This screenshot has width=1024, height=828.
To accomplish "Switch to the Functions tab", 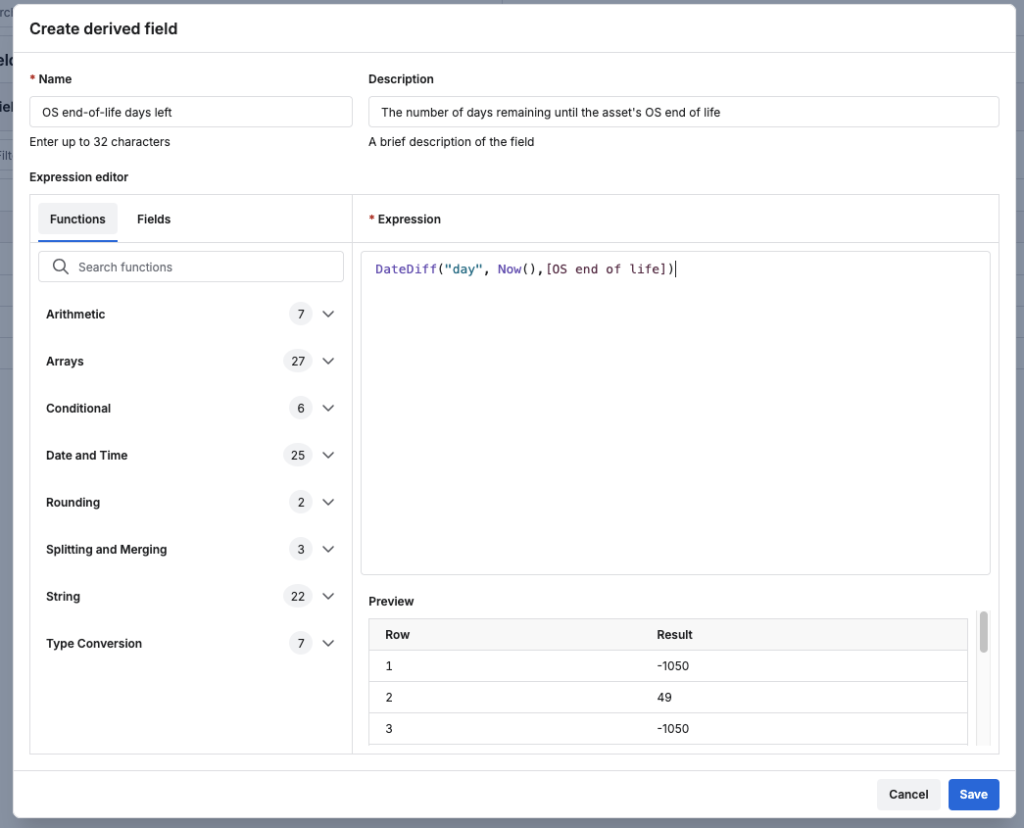I will [78, 219].
